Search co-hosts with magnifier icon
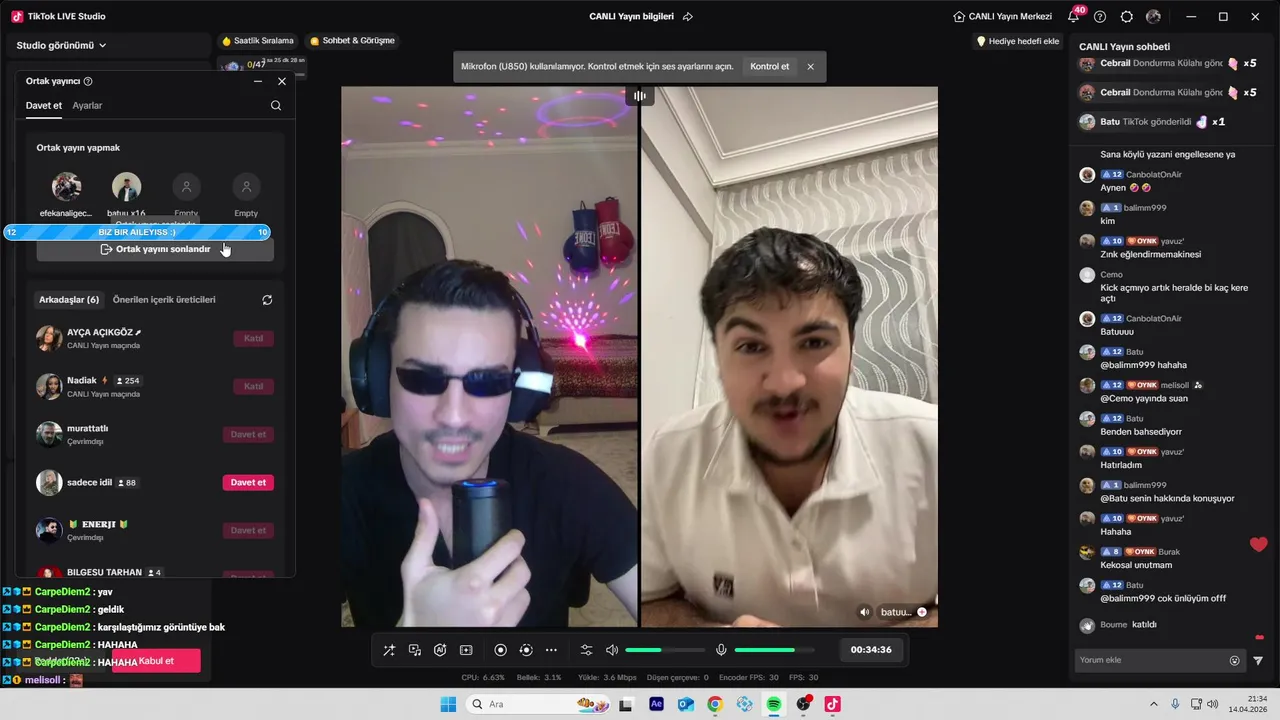The height and width of the screenshot is (720, 1280). (x=276, y=105)
